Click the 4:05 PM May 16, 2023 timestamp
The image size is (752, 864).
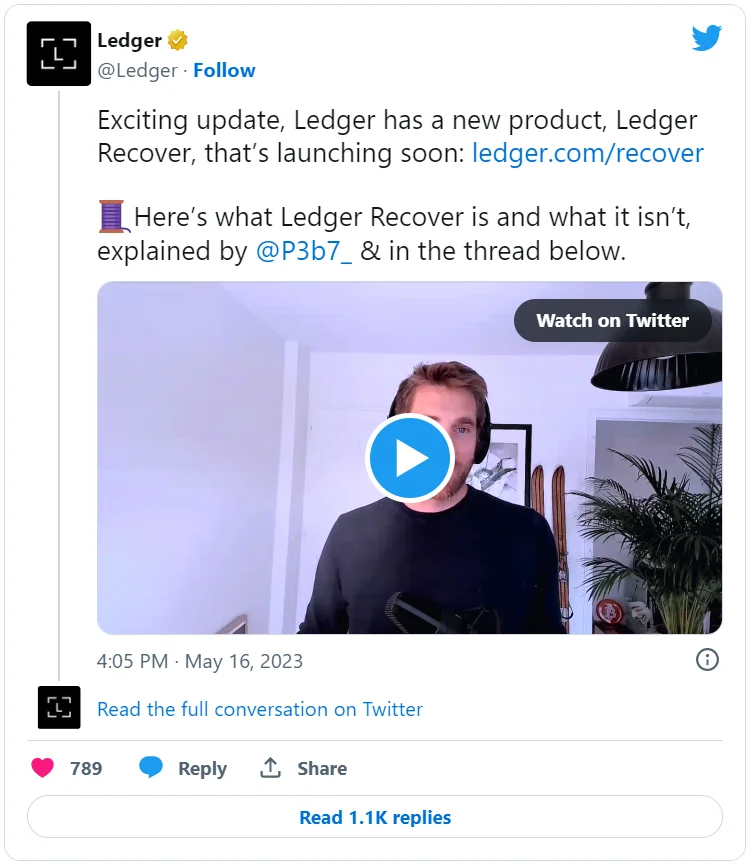[200, 661]
